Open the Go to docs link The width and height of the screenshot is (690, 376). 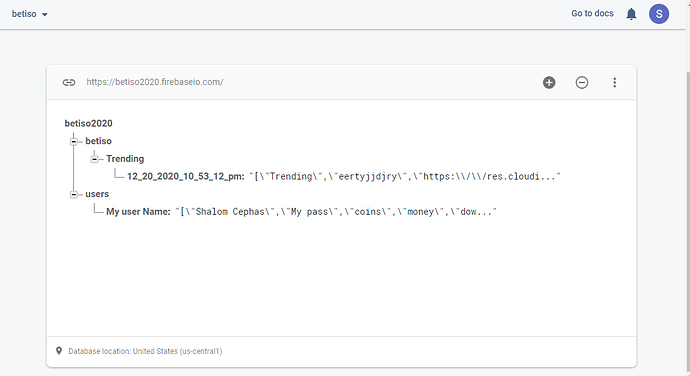592,14
